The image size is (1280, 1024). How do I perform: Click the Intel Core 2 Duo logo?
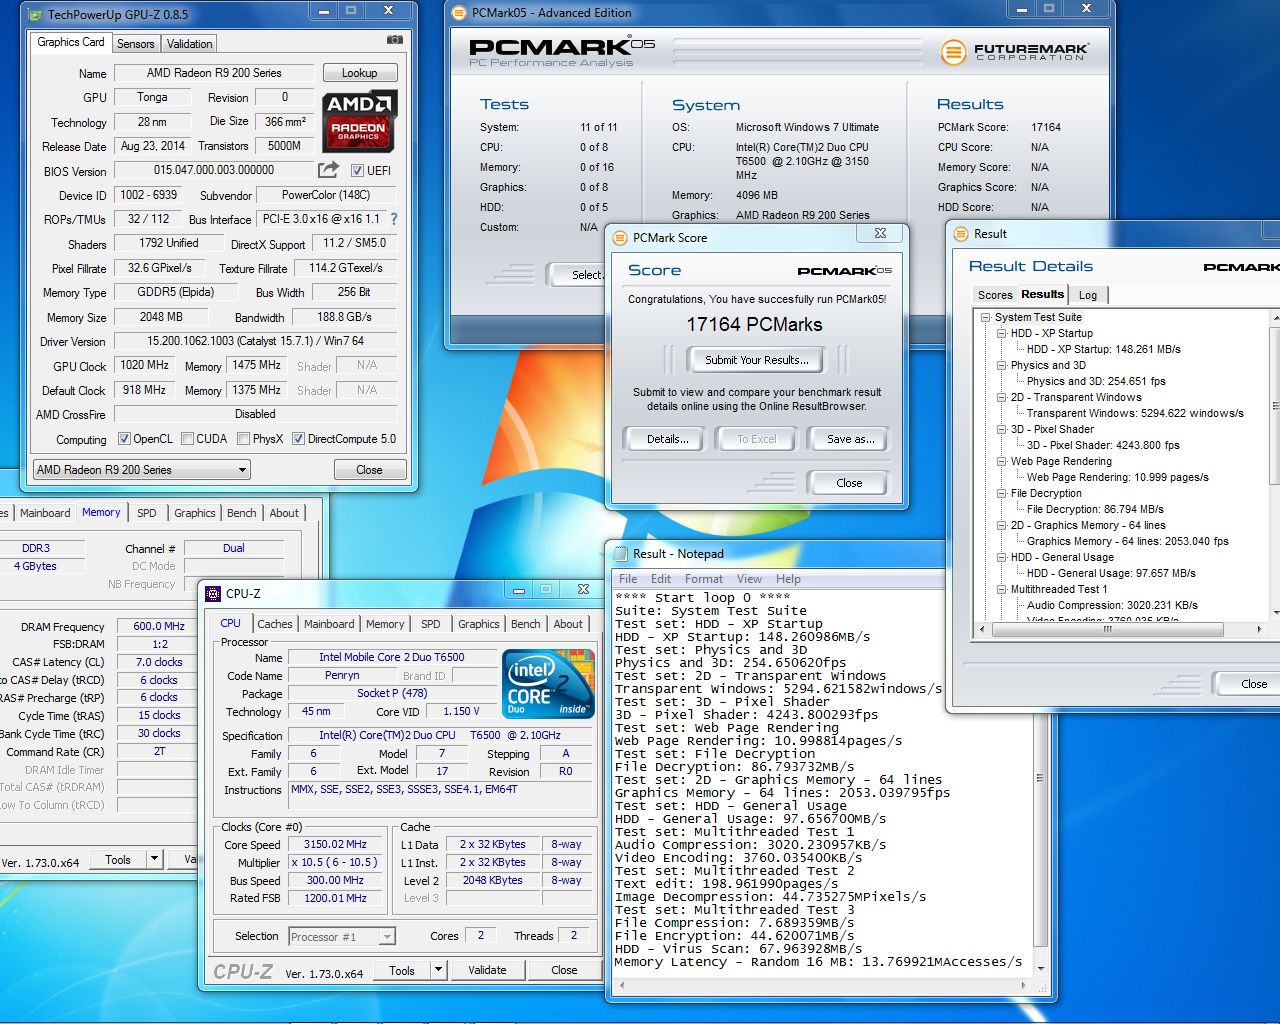[548, 683]
